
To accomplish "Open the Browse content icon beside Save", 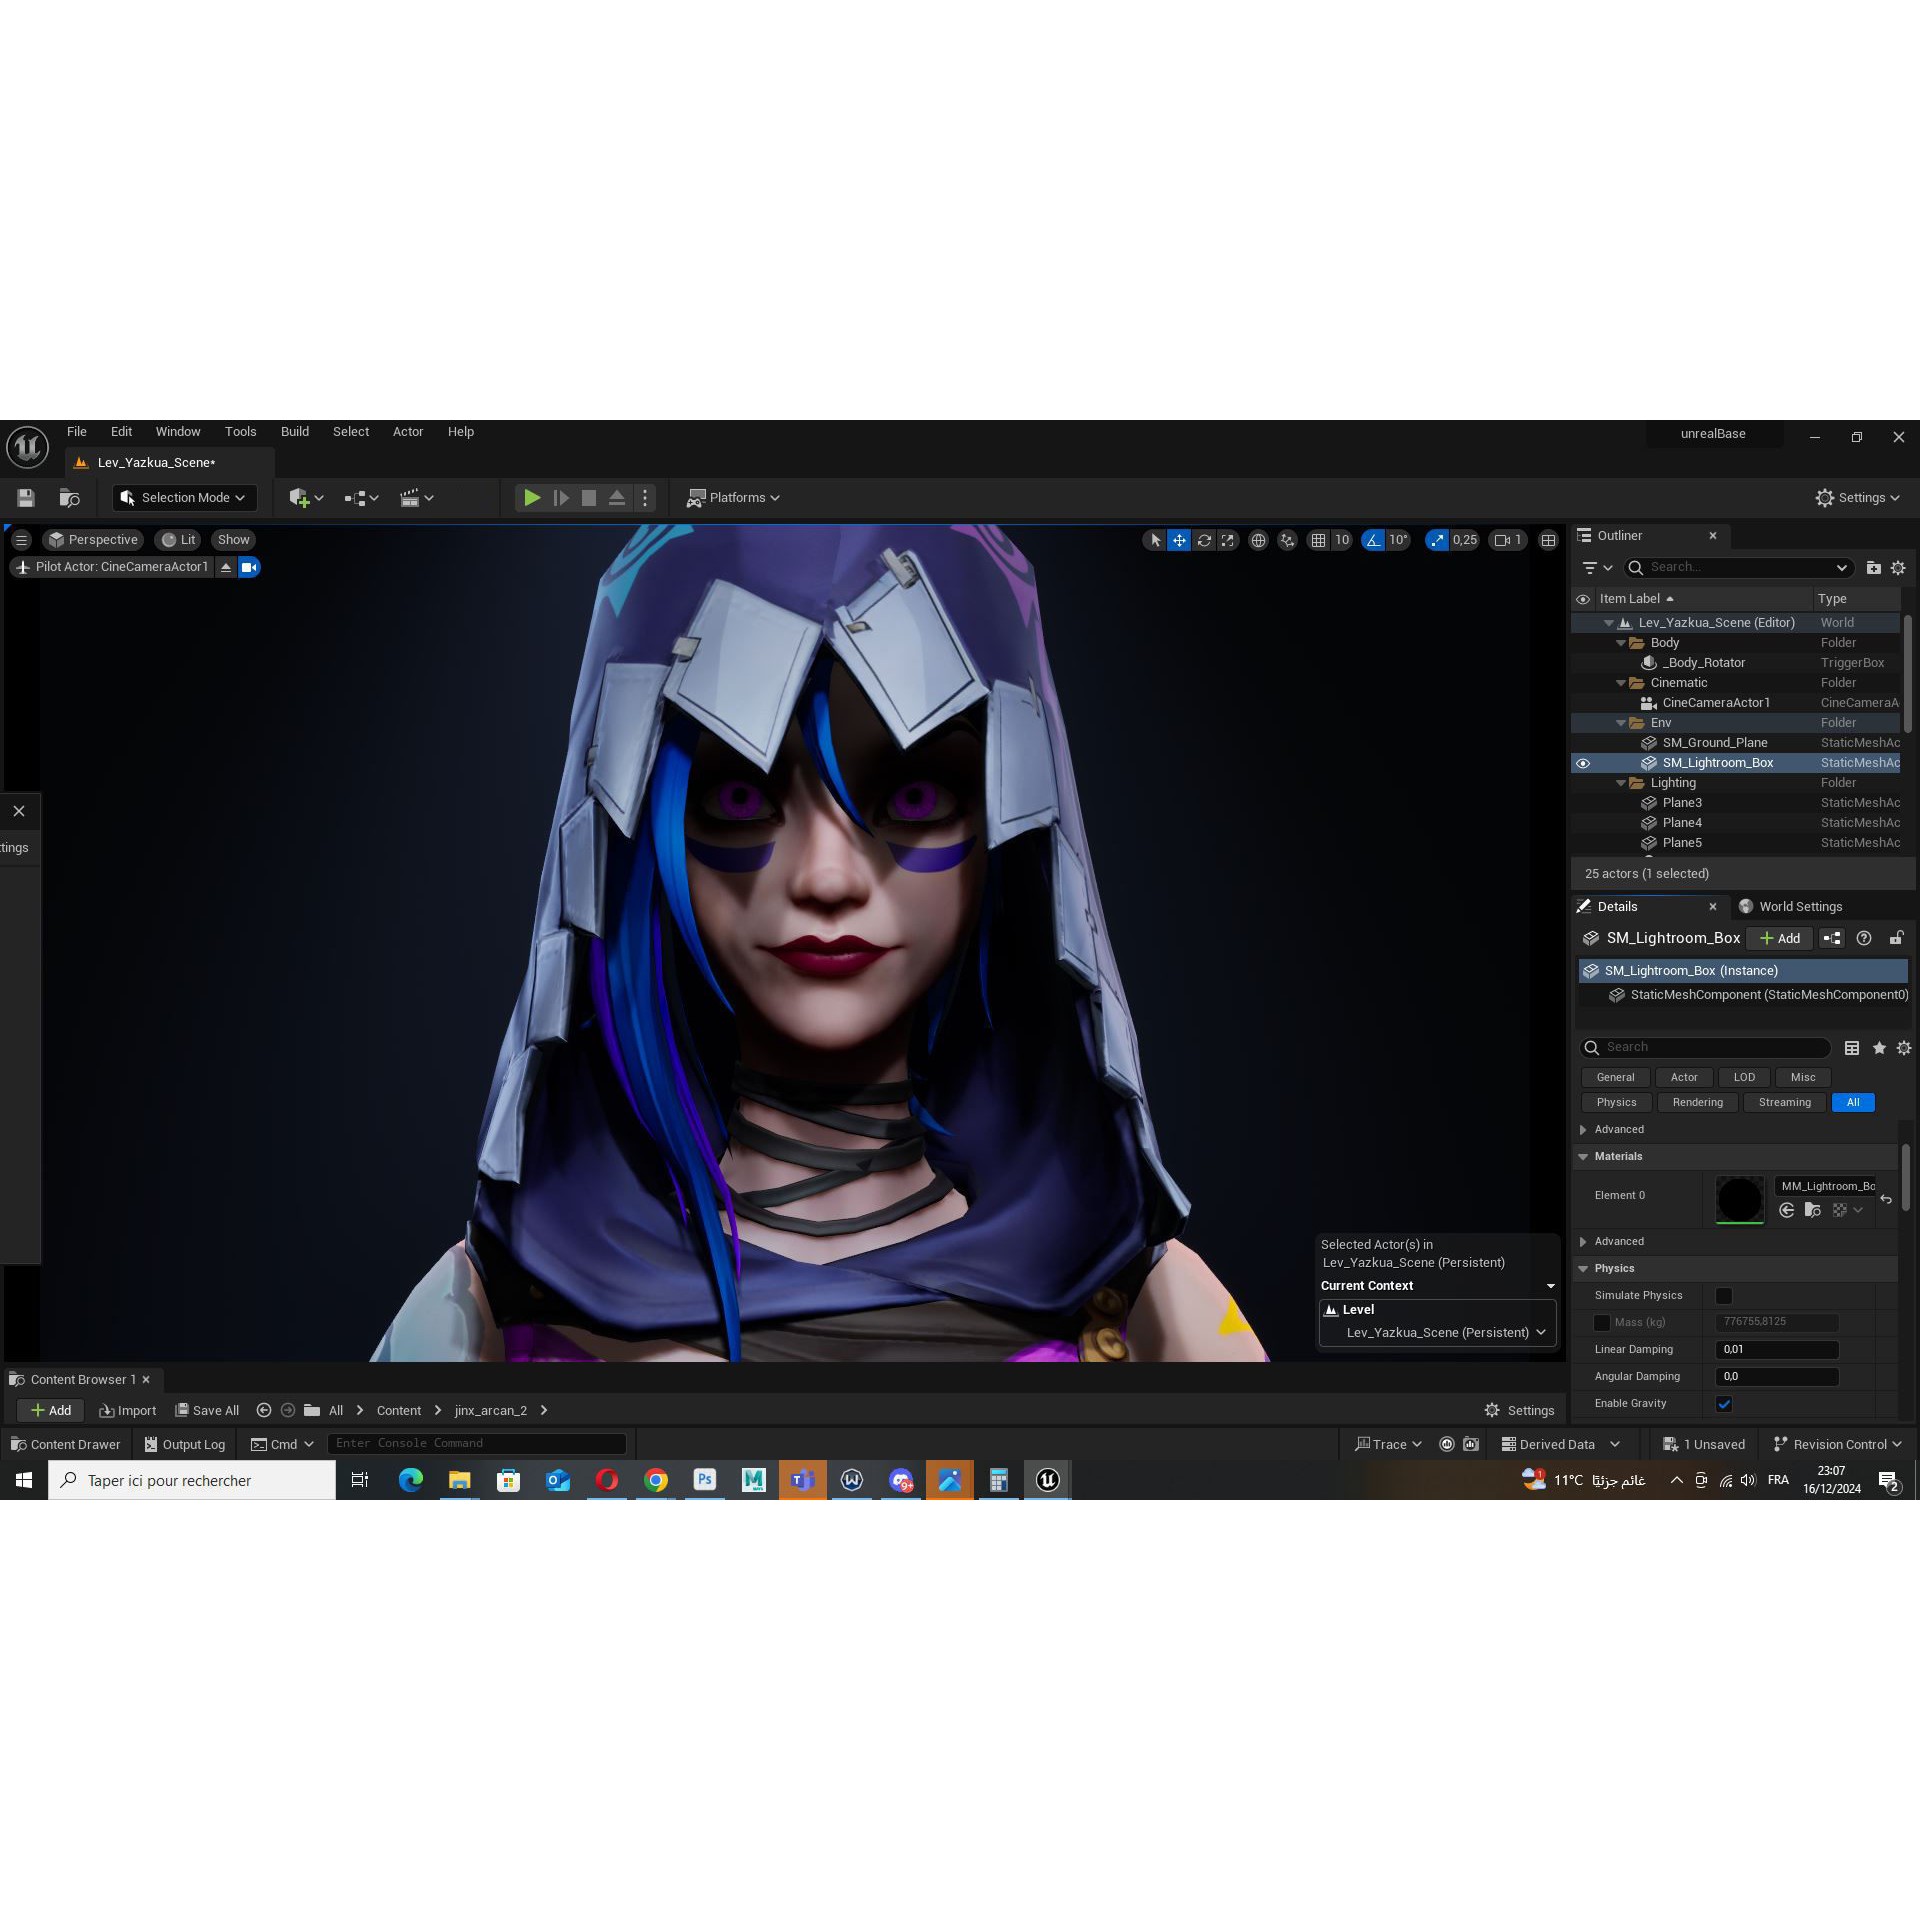I will pos(69,498).
